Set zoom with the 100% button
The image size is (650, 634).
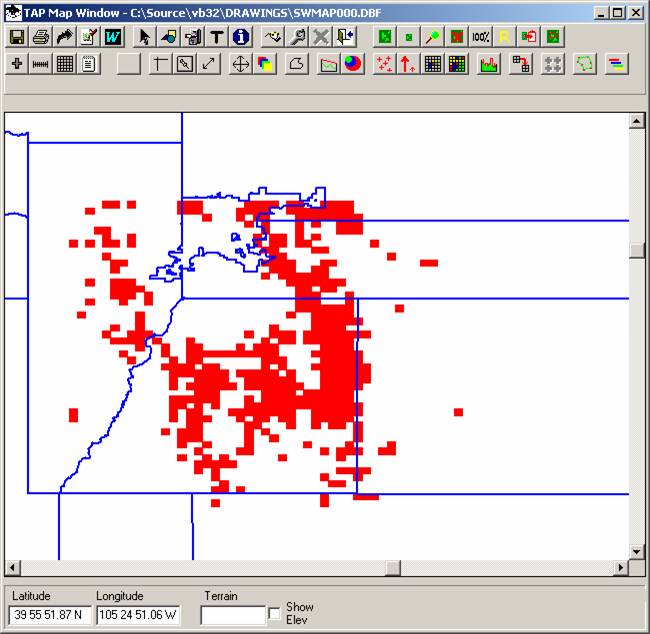point(480,37)
